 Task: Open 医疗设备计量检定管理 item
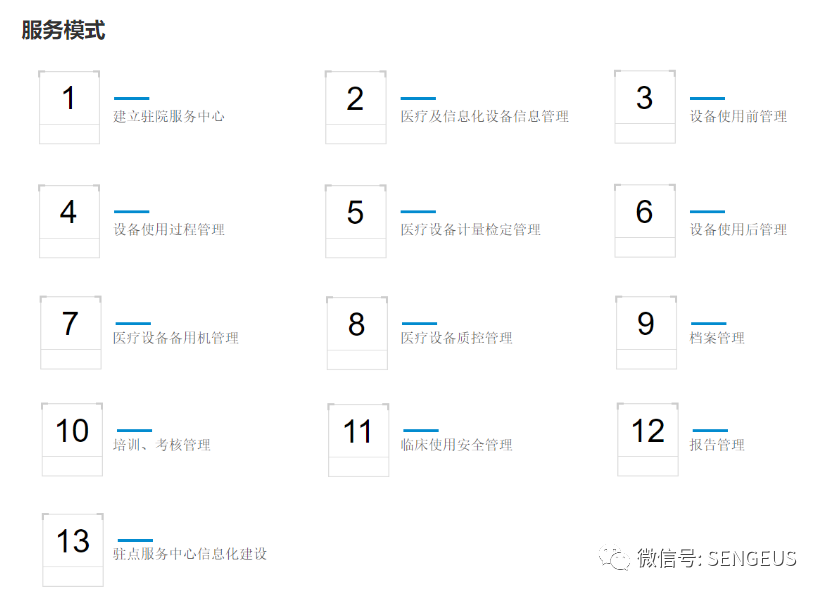tap(470, 229)
